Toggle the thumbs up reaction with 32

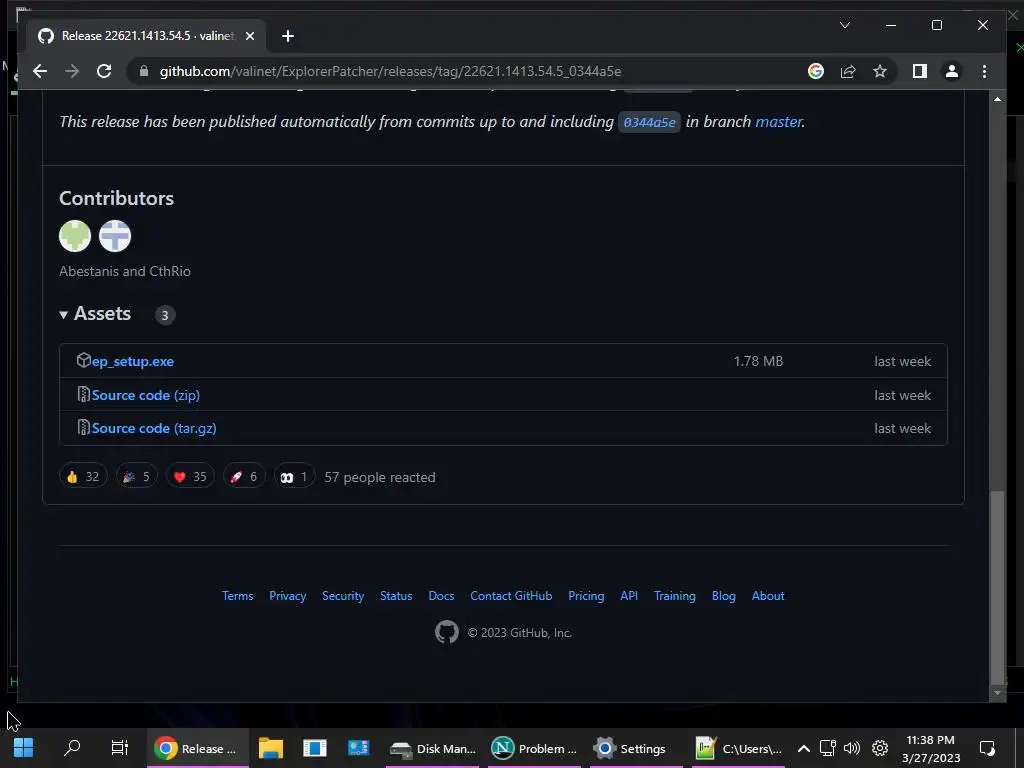coord(83,477)
